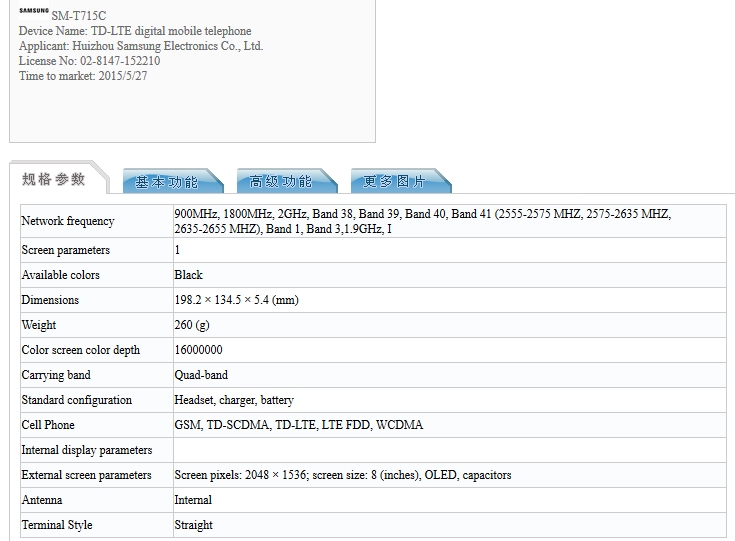This screenshot has height=541, width=735.
Task: Click the Weight value 260 (g)
Action: tap(192, 325)
